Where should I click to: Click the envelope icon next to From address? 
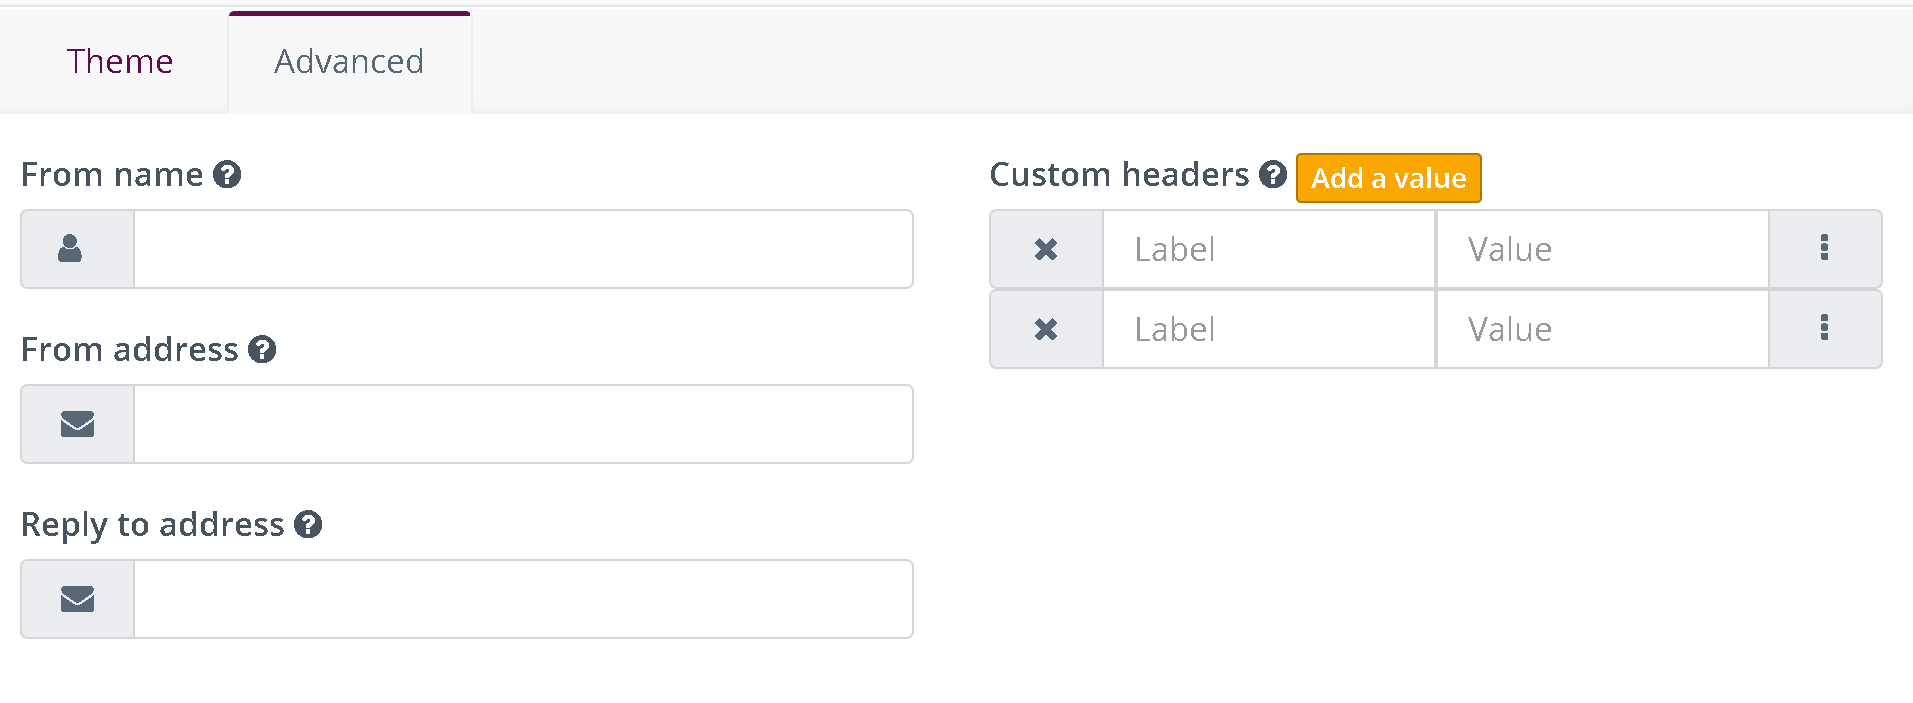pyautogui.click(x=75, y=423)
